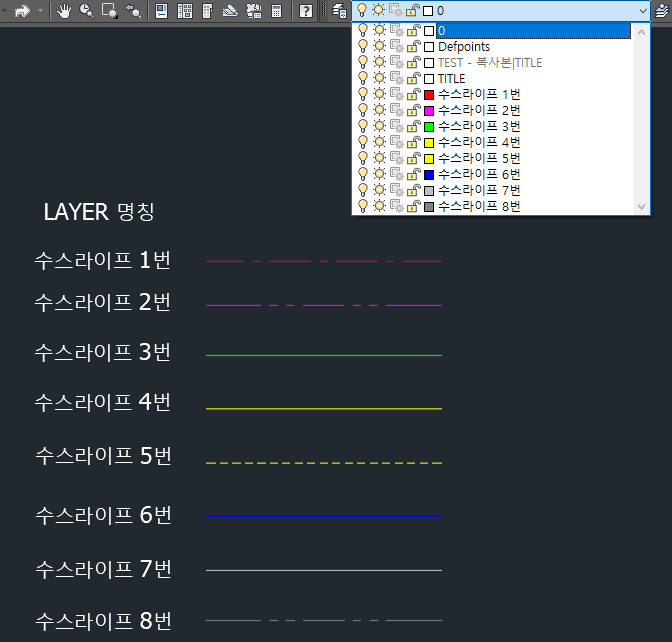The width and height of the screenshot is (672, 642).
Task: Click the Zoom Previous icon
Action: point(133,11)
